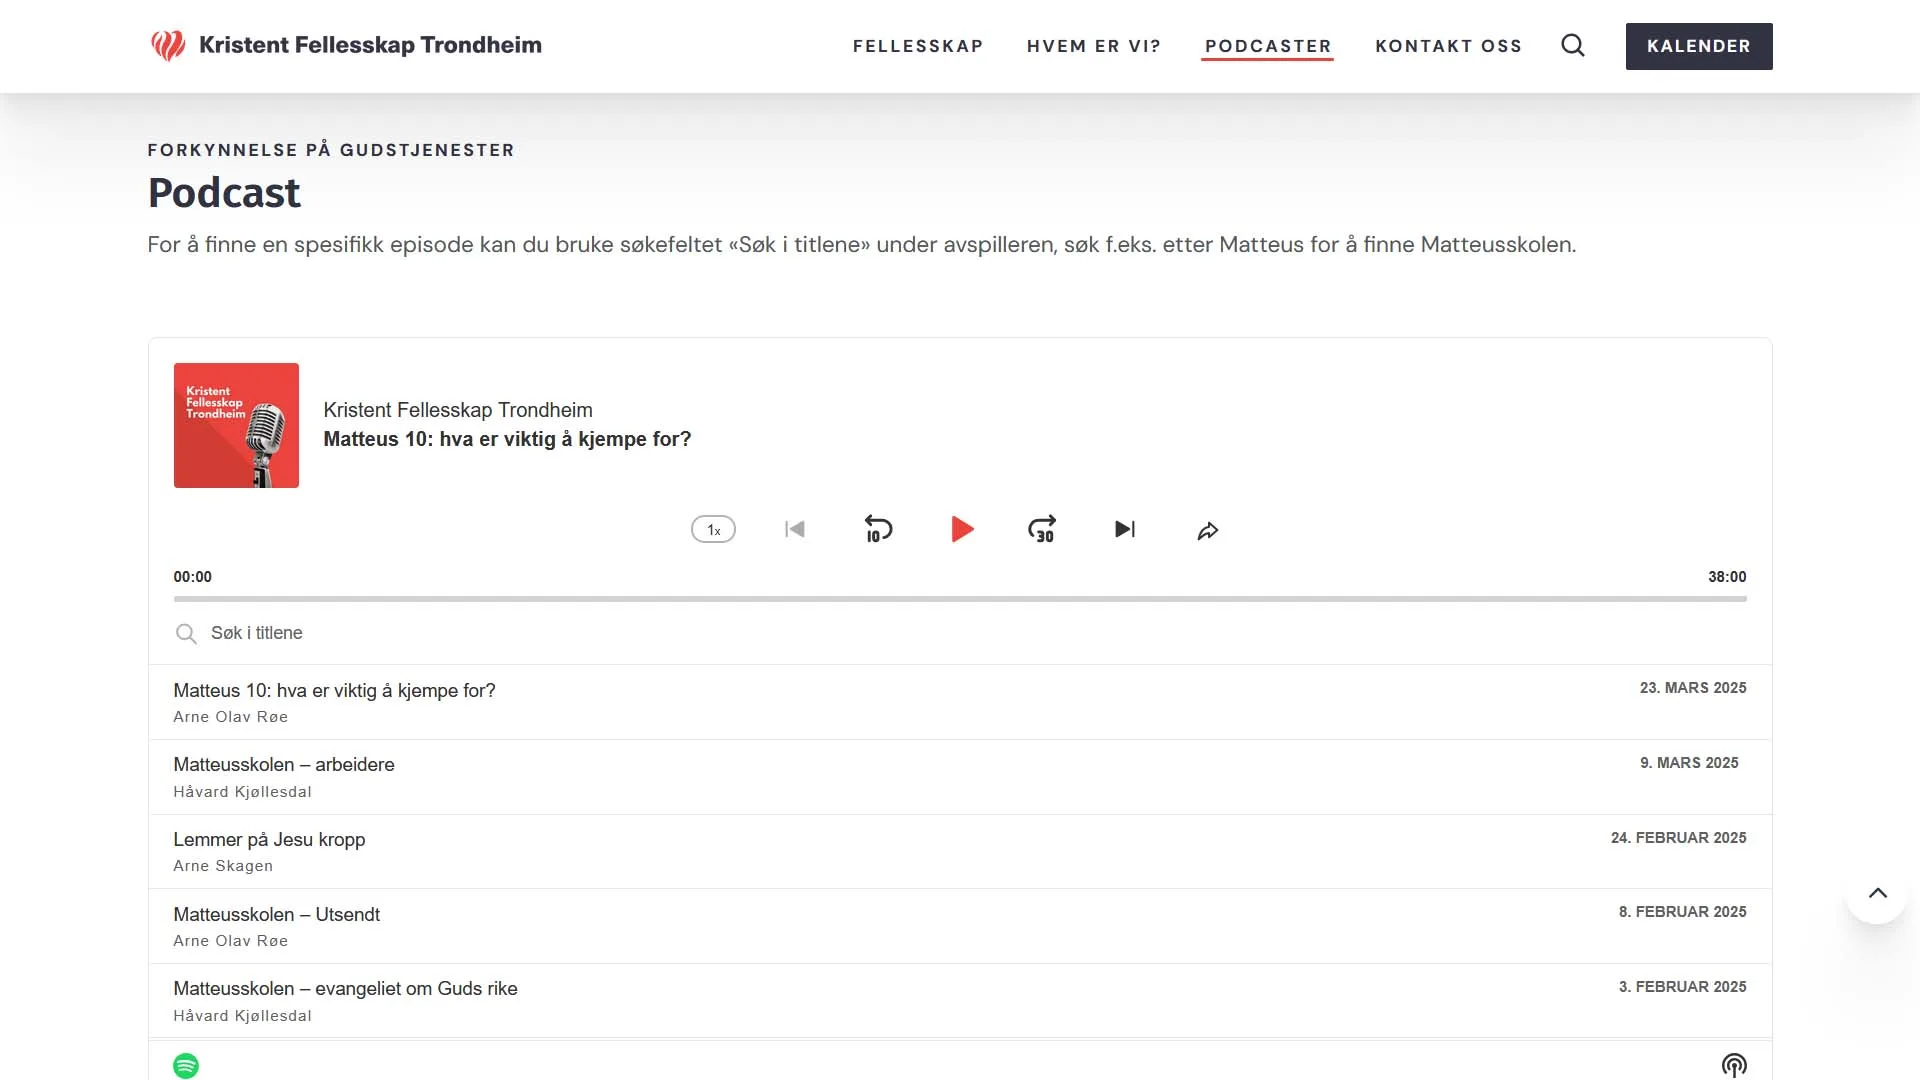
Task: Click the speaker name Arne Skagen
Action: [223, 866]
